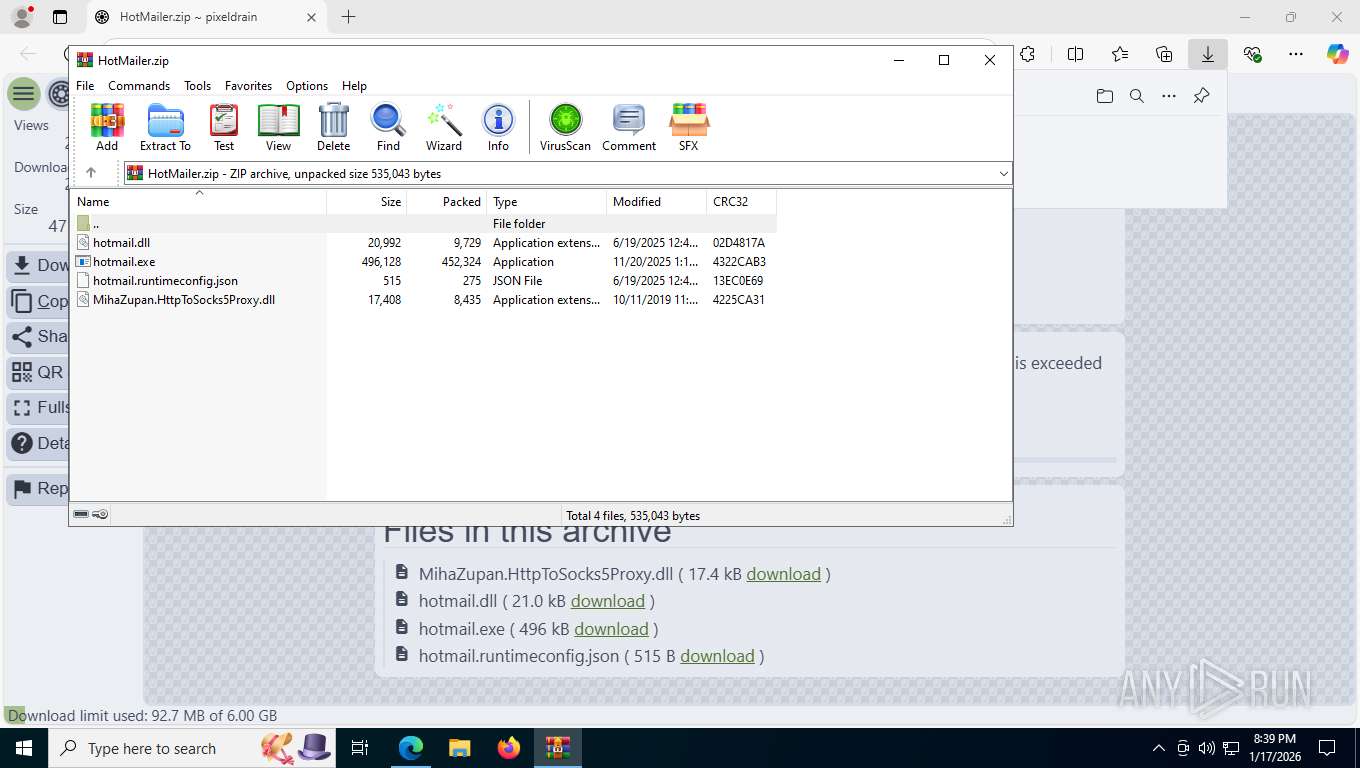Open the Tools menu
1360x768 pixels.
(x=197, y=86)
